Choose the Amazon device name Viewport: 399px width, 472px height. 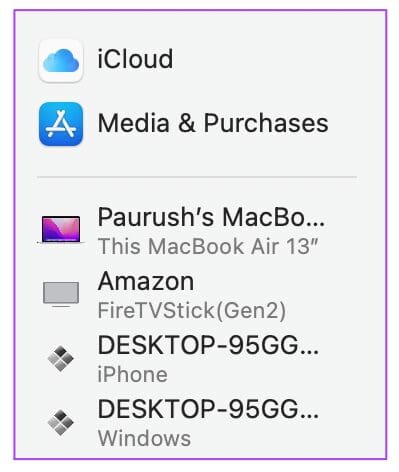146,282
